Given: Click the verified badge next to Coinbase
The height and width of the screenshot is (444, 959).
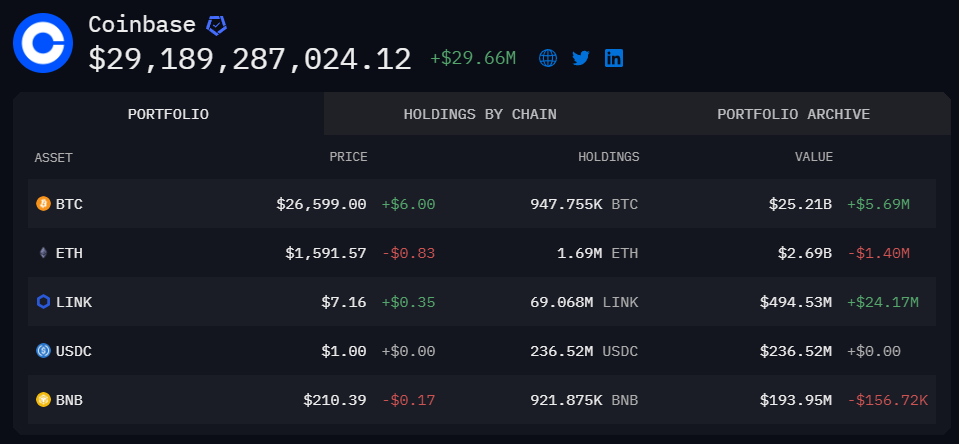Looking at the screenshot, I should tap(217, 25).
